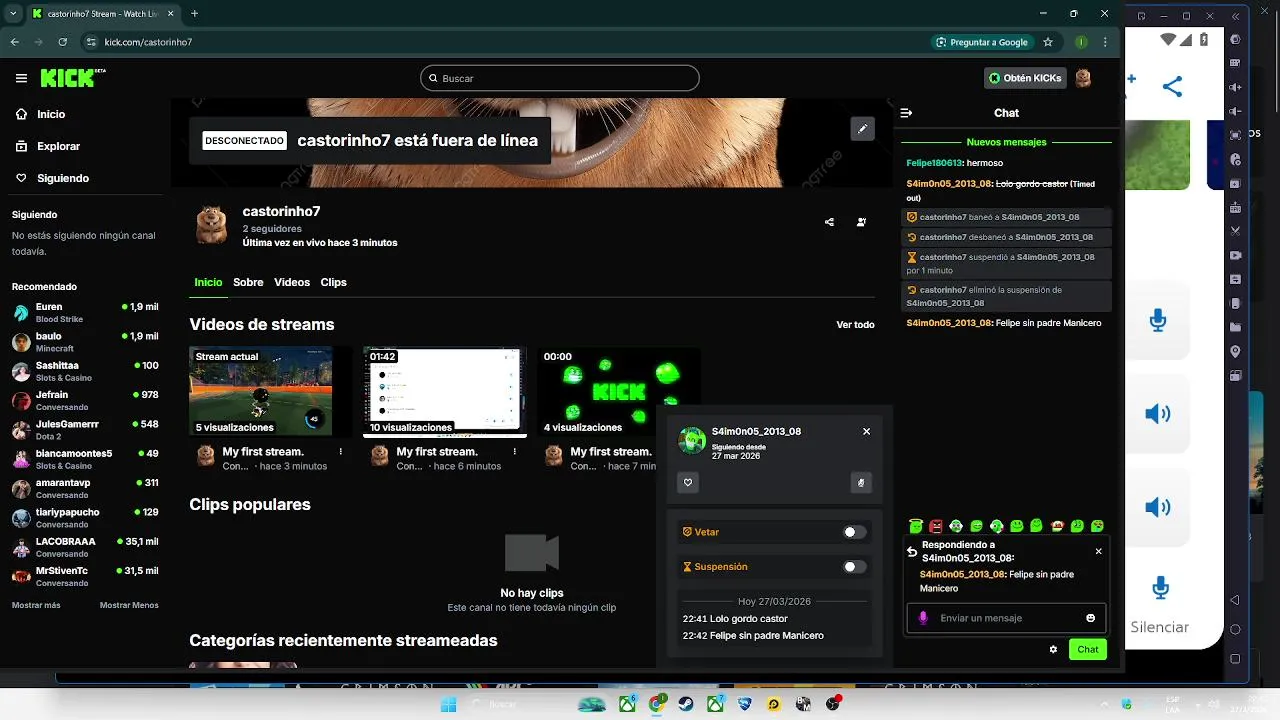
Task: Click Preguntar a Google button
Action: pos(981,42)
